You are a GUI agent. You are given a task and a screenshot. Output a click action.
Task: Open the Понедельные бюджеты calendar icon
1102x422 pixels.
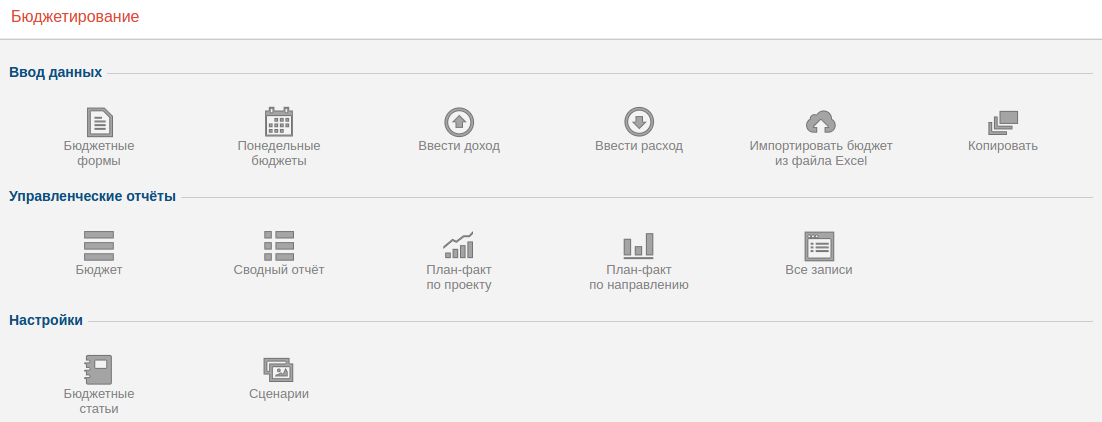tap(279, 122)
